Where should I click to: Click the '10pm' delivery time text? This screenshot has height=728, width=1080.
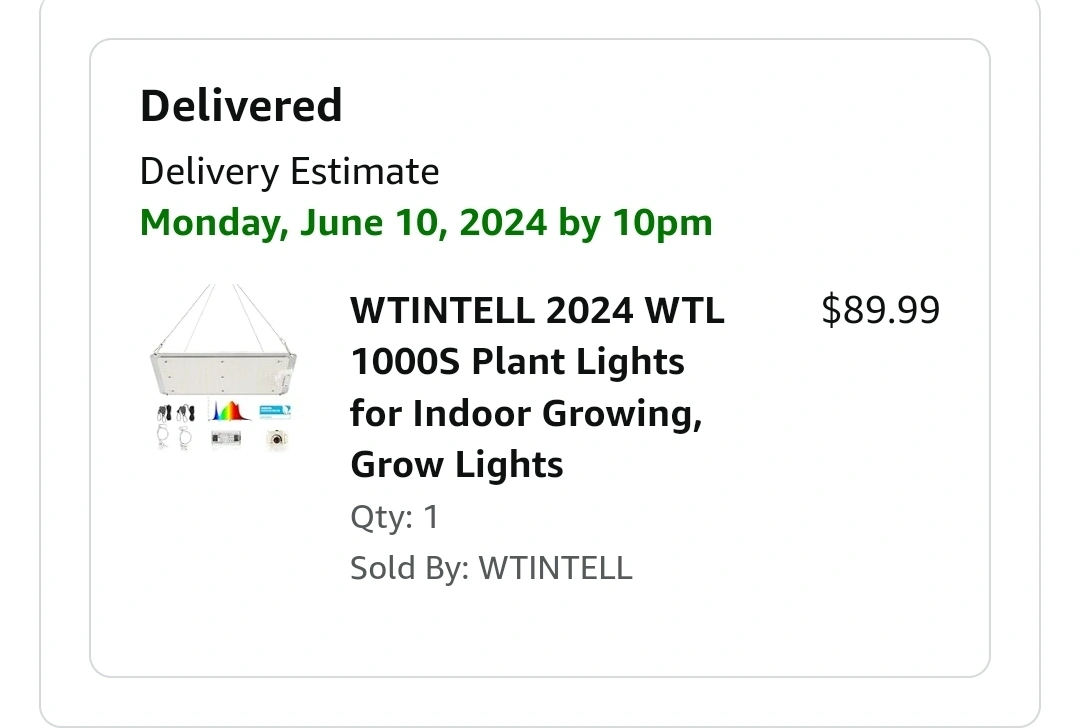663,223
